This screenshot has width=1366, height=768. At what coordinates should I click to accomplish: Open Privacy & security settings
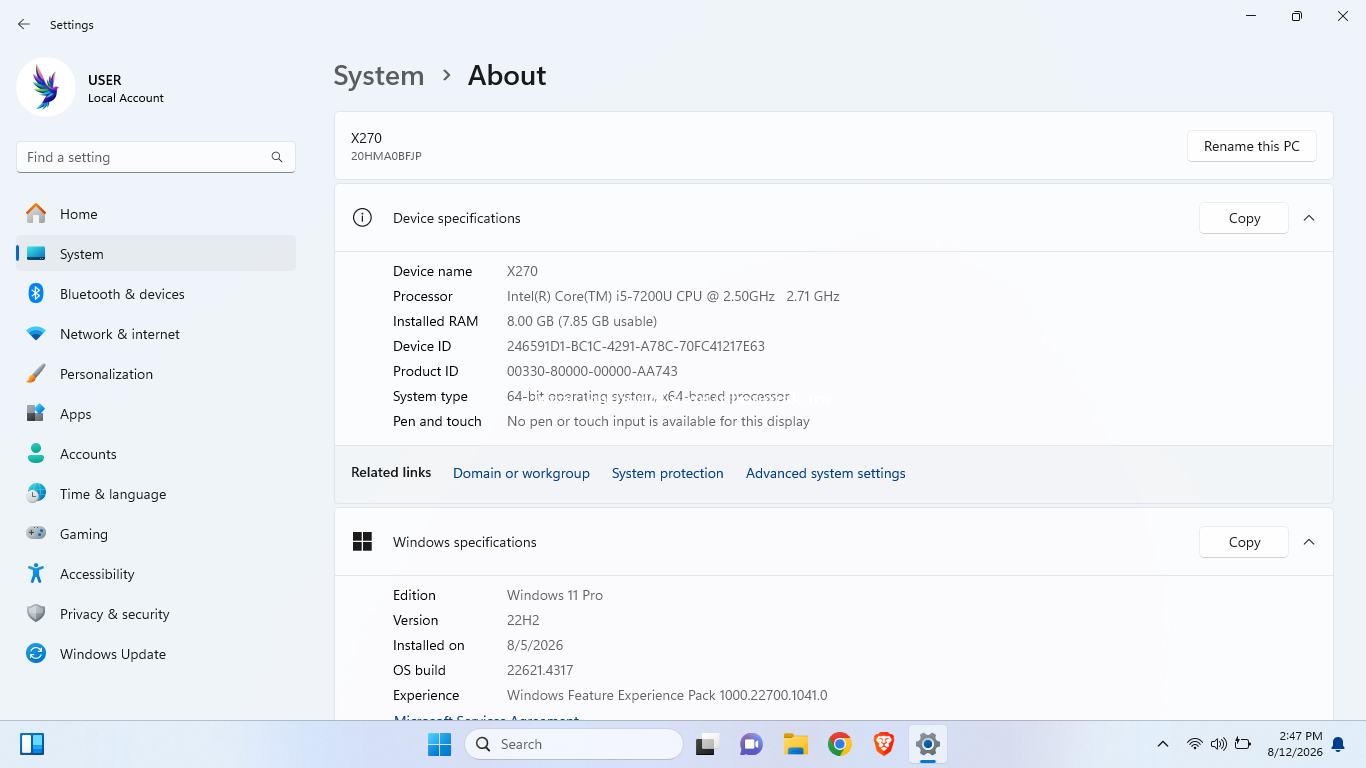pos(156,614)
